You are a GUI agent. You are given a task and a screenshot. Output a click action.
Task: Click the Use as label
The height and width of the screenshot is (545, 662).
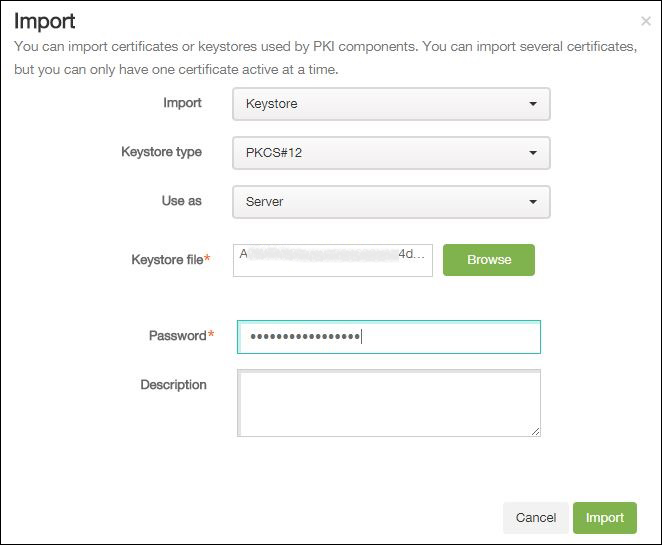pyautogui.click(x=181, y=201)
